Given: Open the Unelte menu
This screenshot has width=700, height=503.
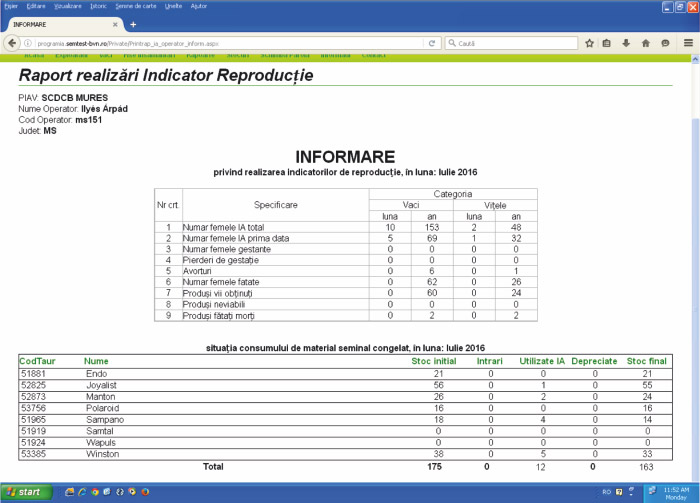Looking at the screenshot, I should [173, 6].
